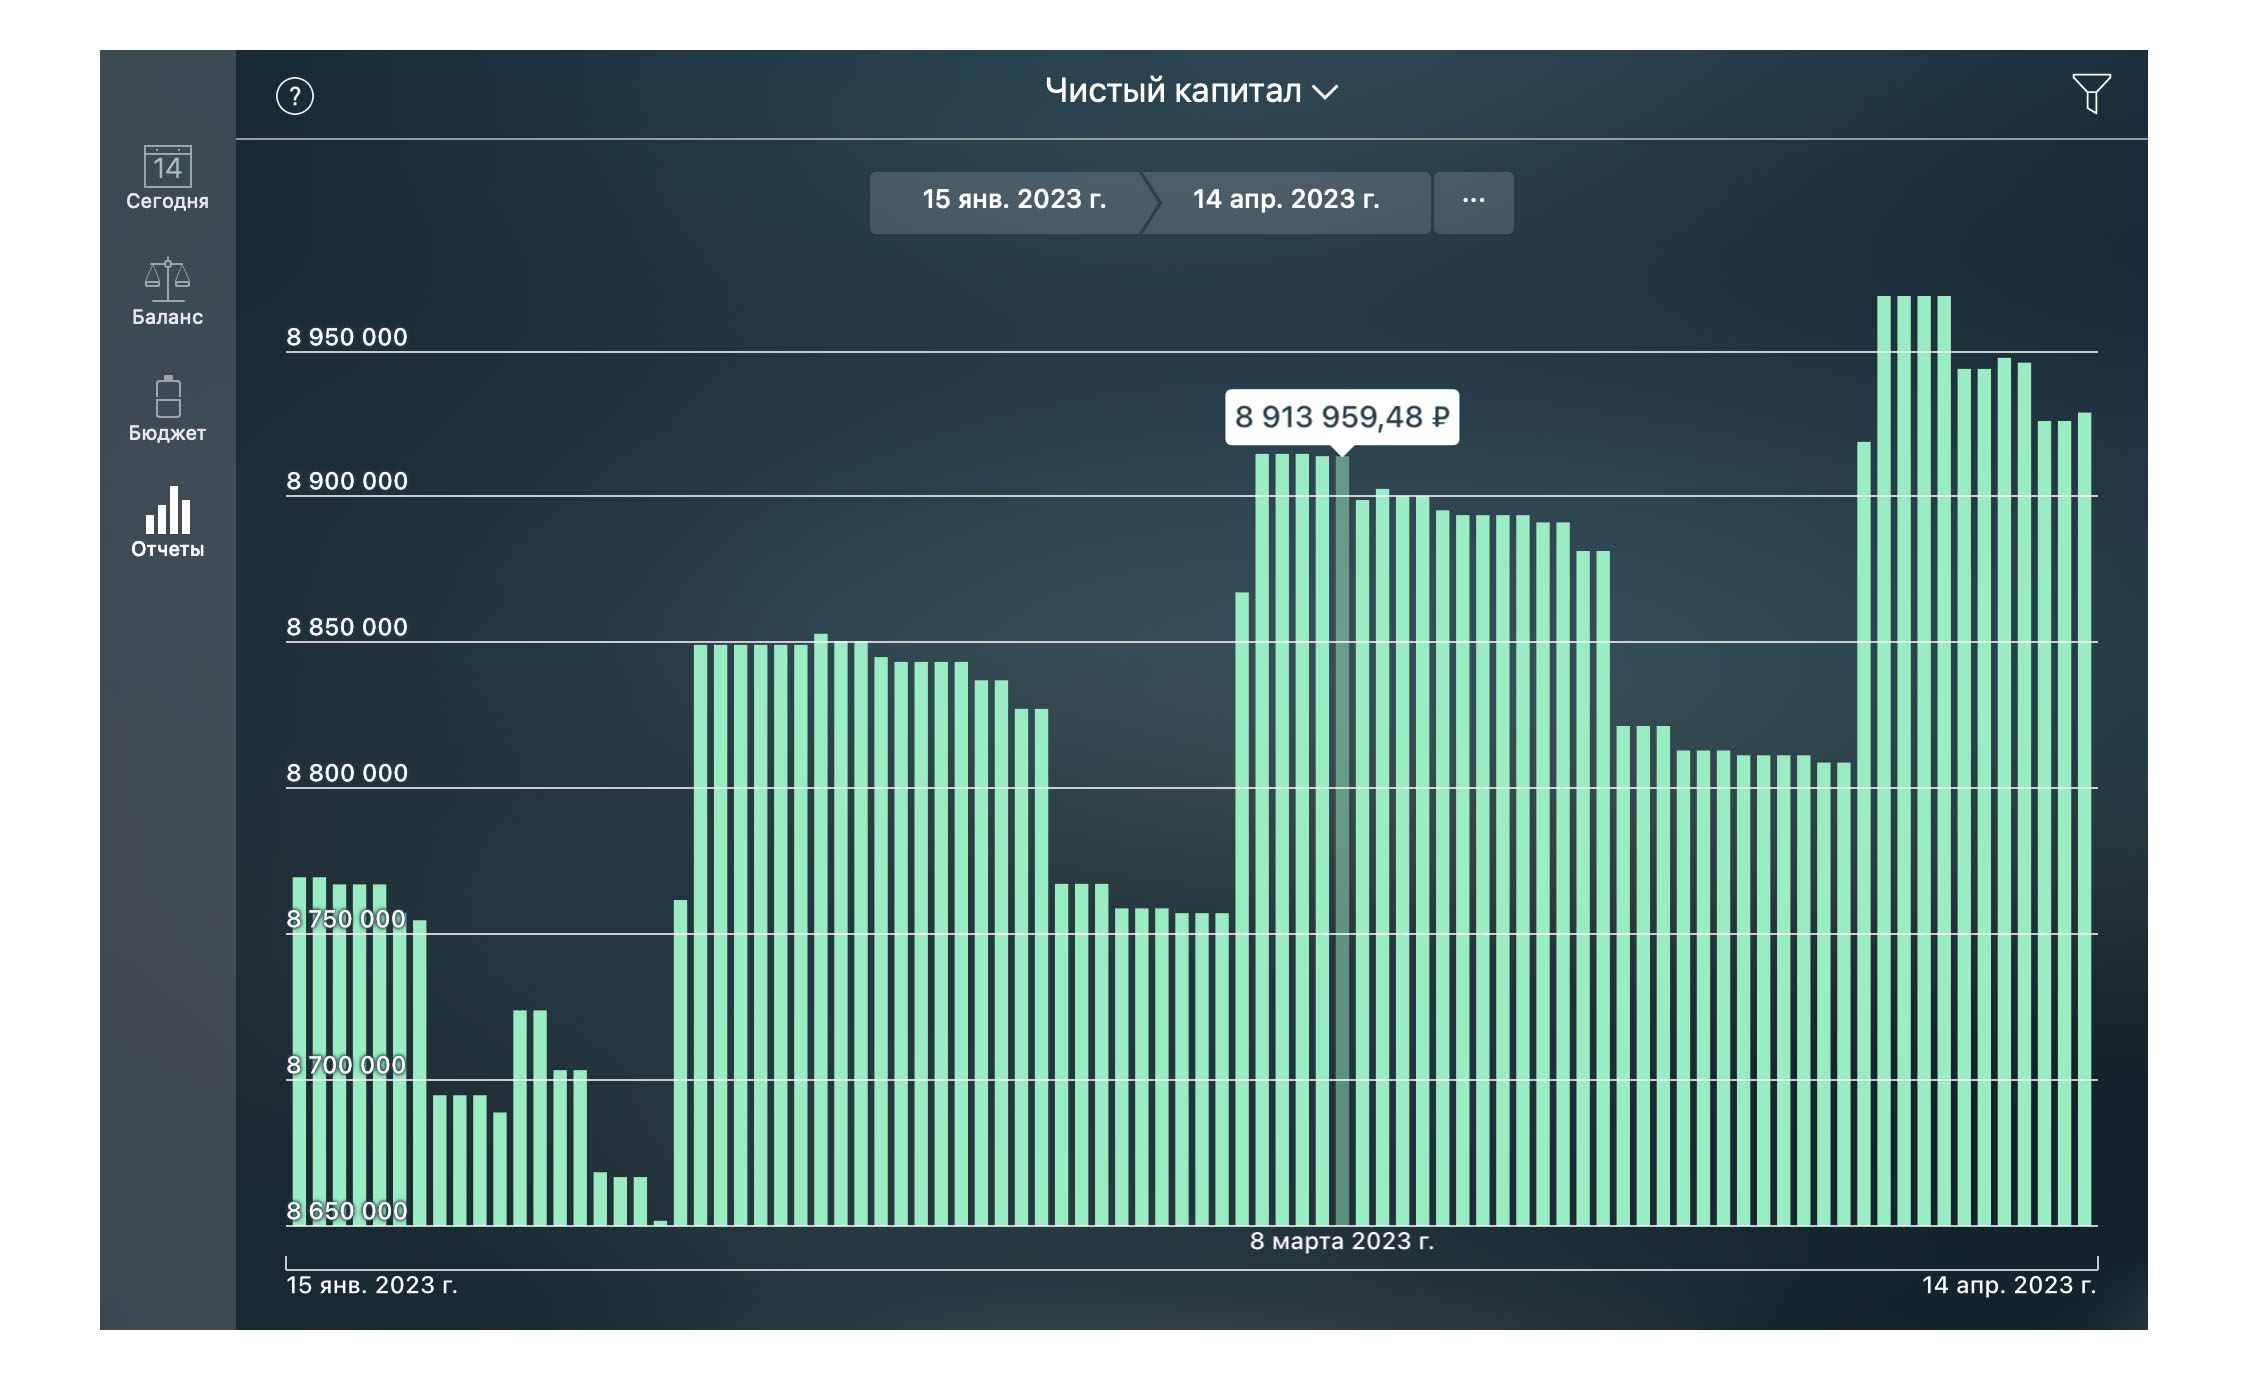
Task: Click the 8 900 000 axis label
Action: [x=347, y=481]
